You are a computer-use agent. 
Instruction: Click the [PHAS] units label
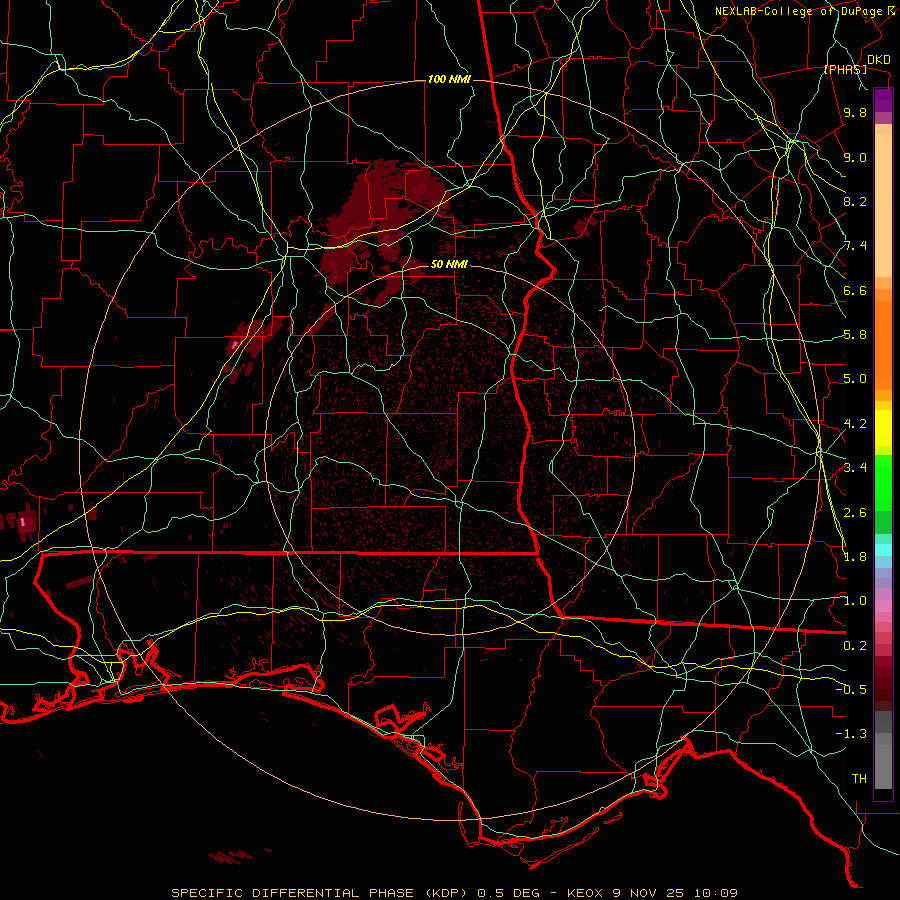[845, 70]
